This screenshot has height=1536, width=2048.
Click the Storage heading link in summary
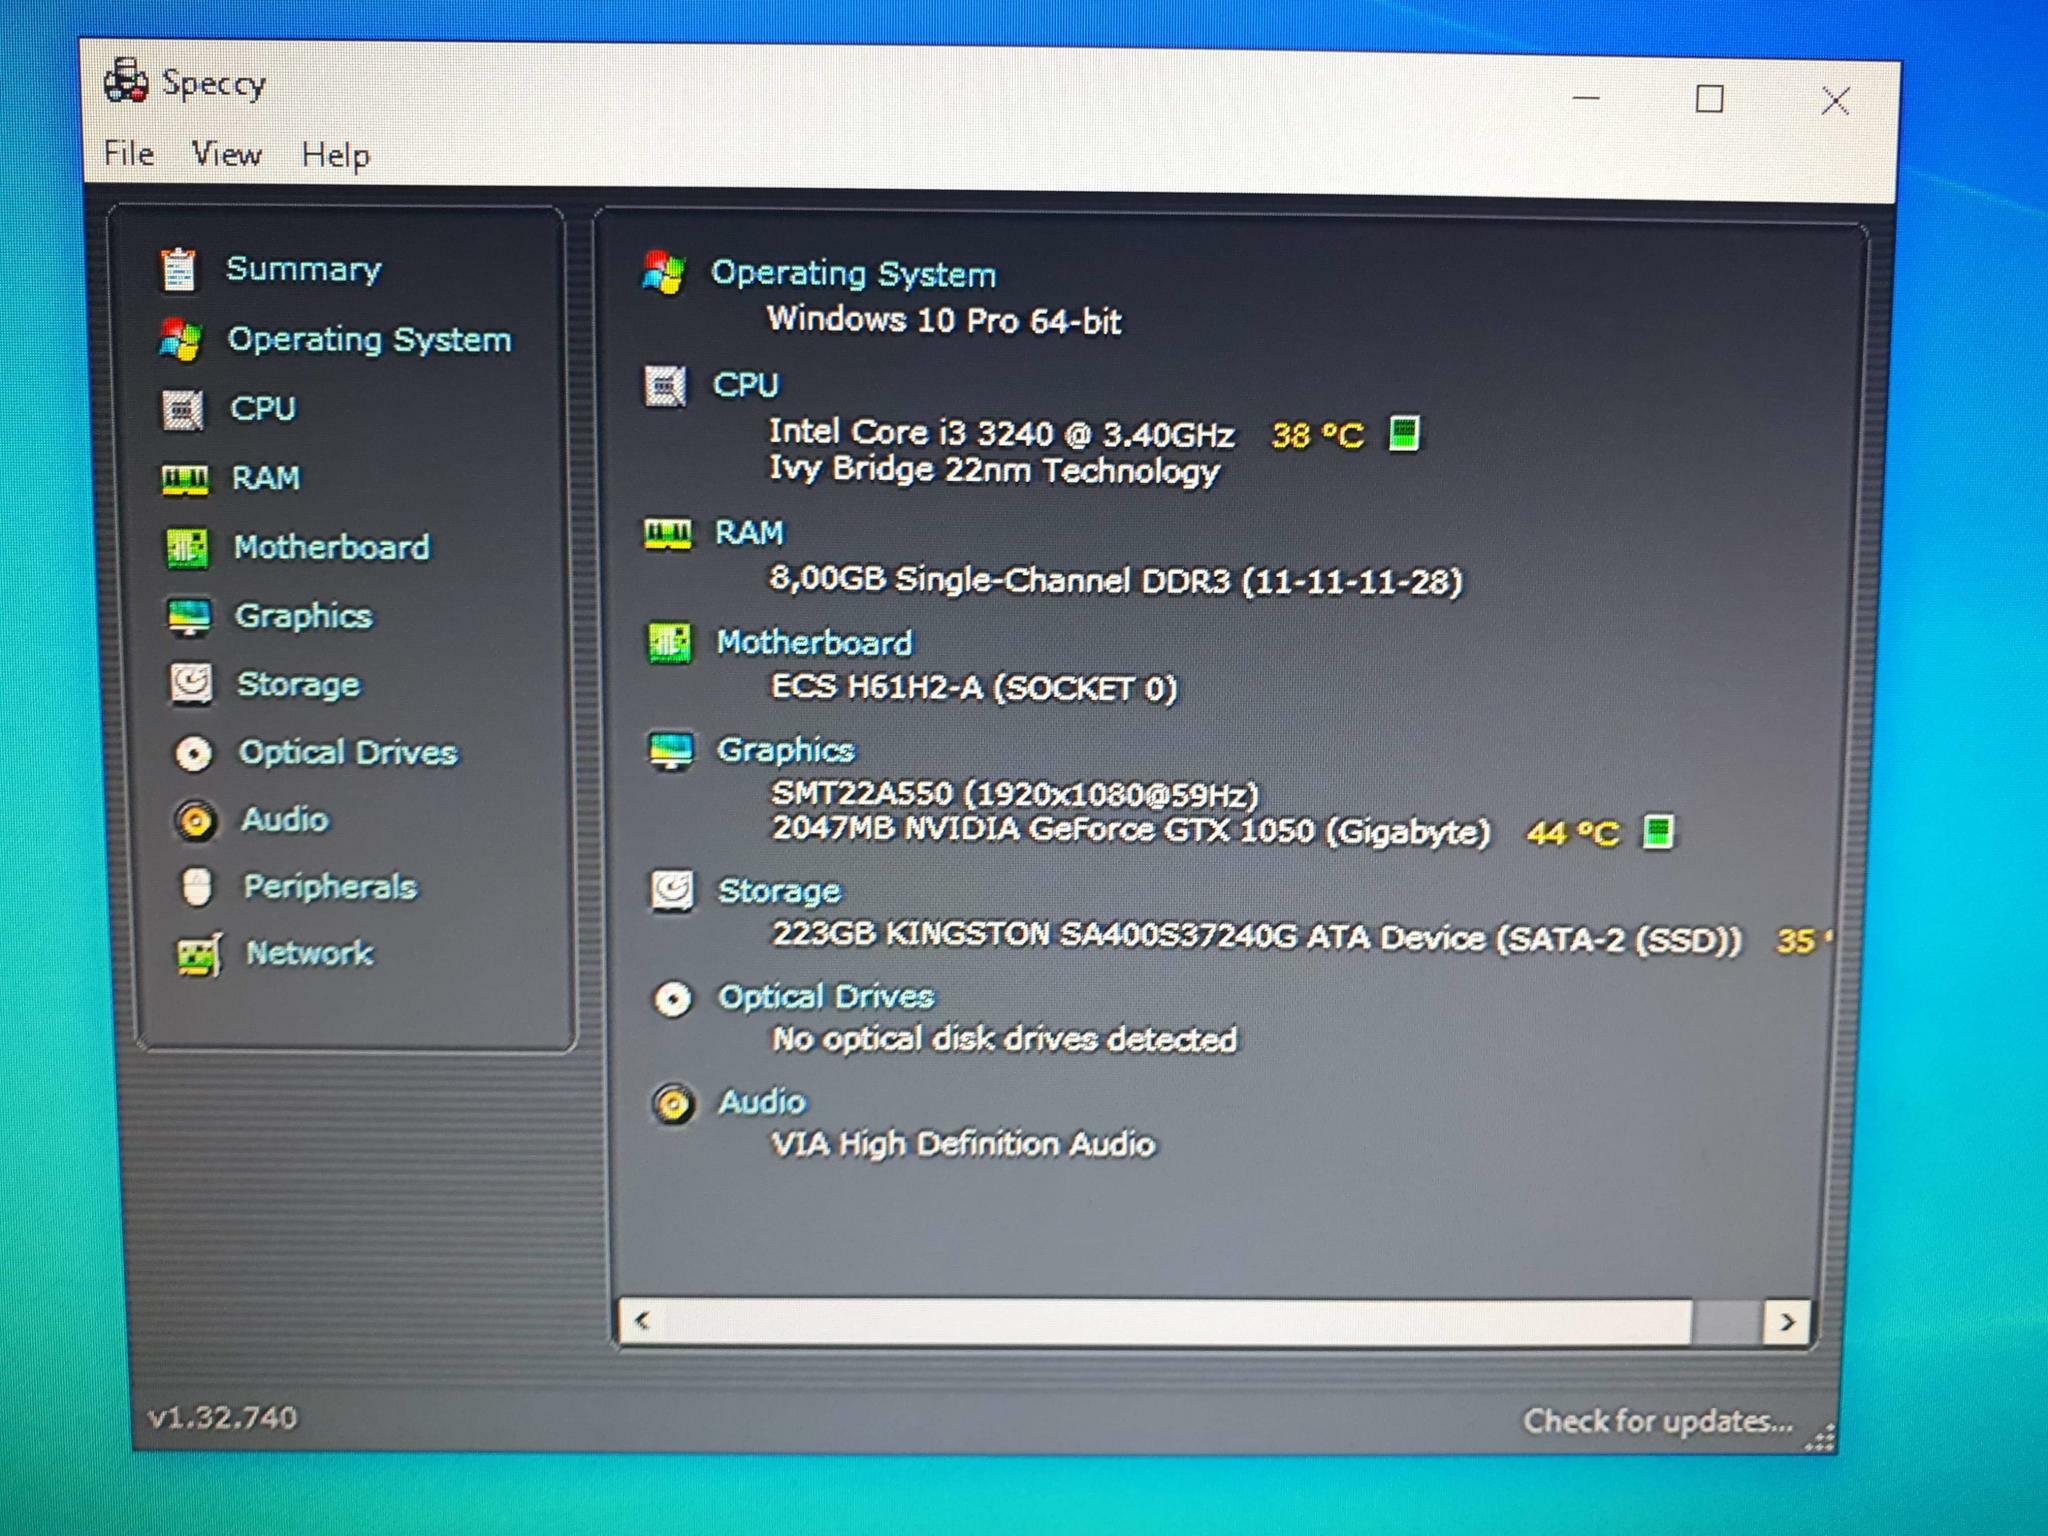pos(780,890)
